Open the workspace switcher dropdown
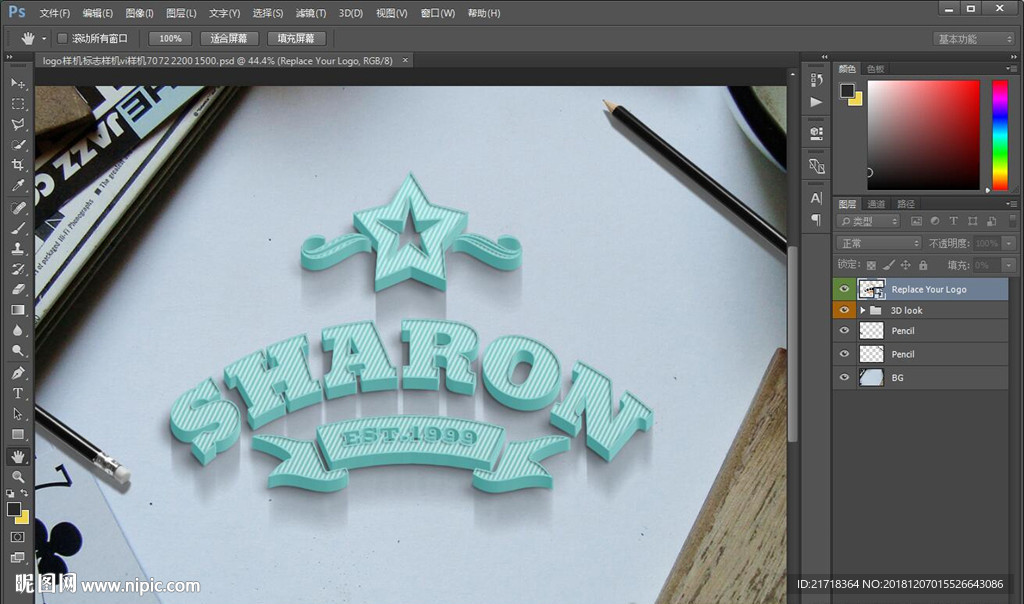Screen dimensions: 1024x604 click(x=974, y=39)
